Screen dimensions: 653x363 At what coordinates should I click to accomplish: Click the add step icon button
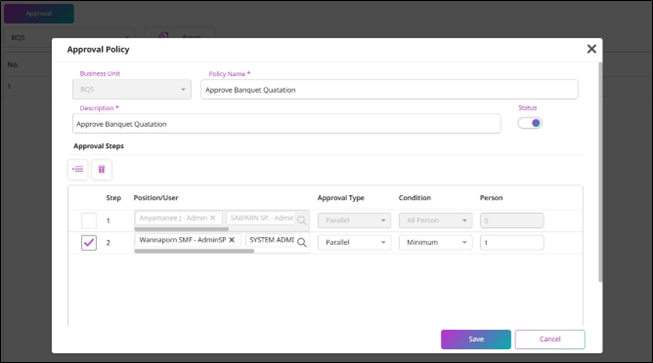(77, 169)
